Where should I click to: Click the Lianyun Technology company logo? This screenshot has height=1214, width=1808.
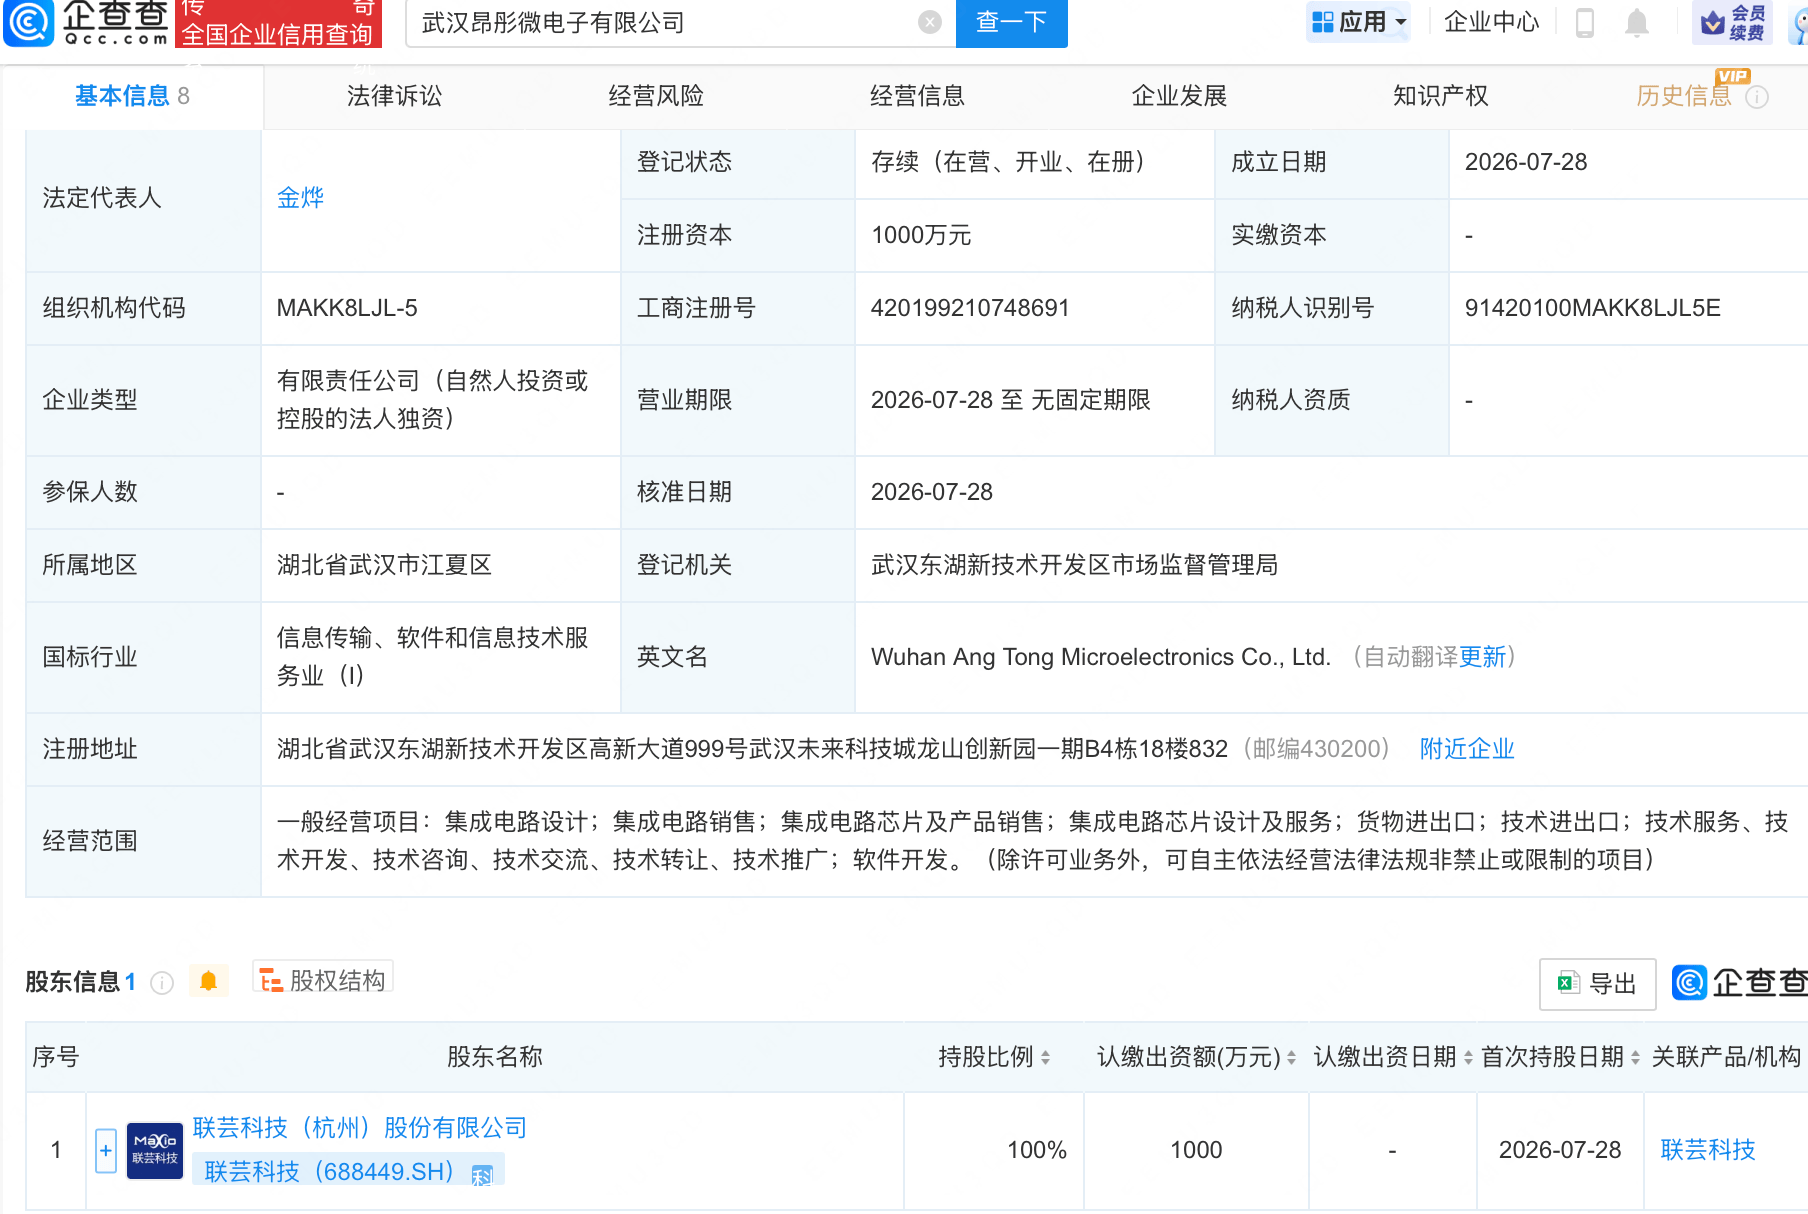[155, 1150]
